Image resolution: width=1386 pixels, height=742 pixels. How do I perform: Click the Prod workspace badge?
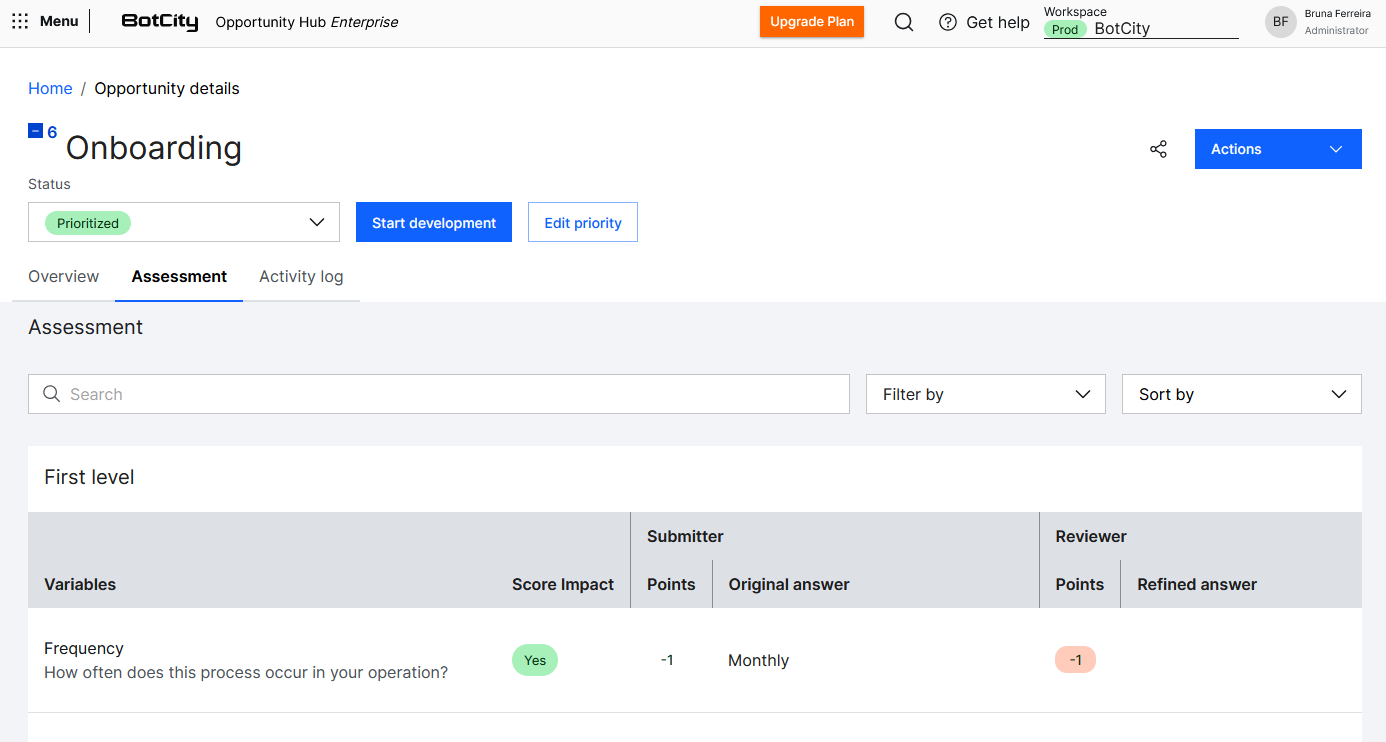coord(1065,29)
